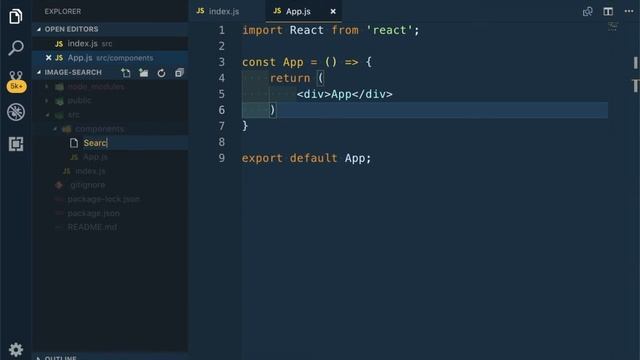Collapse the components folder
The width and height of the screenshot is (640, 360).
[x=99, y=129]
